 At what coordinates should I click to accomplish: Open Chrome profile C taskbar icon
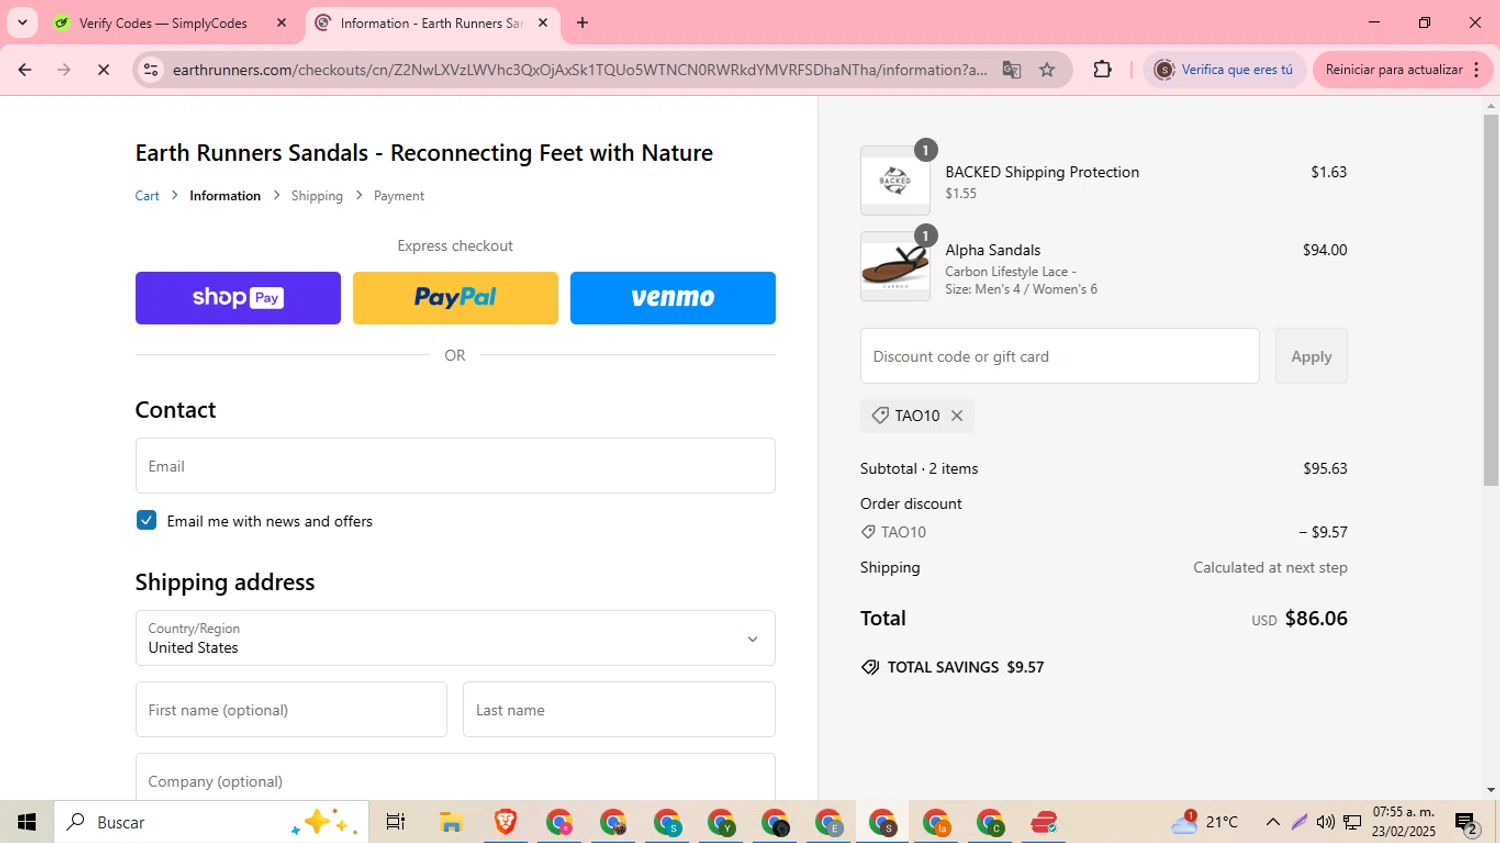point(990,822)
